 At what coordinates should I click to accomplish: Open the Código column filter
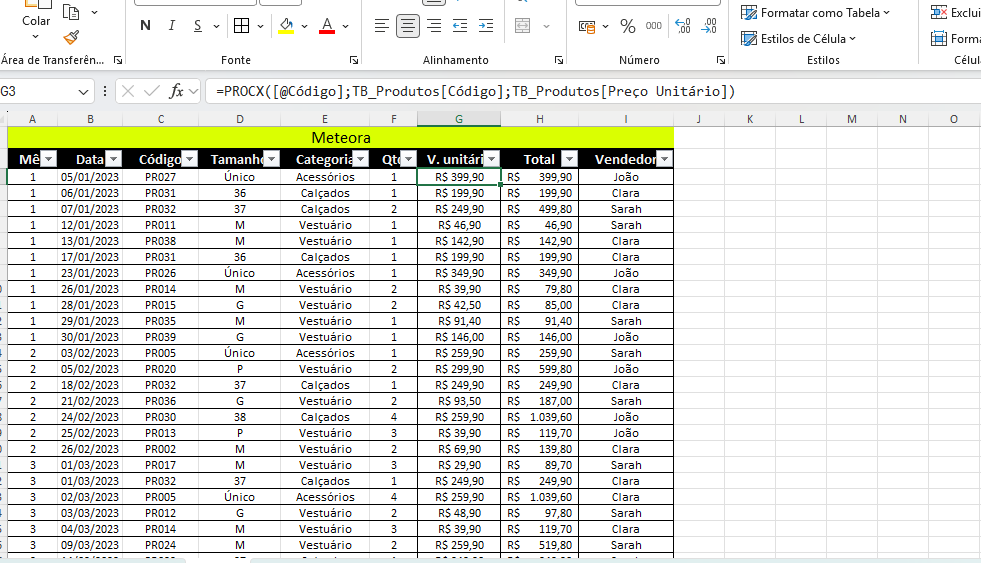(x=190, y=159)
